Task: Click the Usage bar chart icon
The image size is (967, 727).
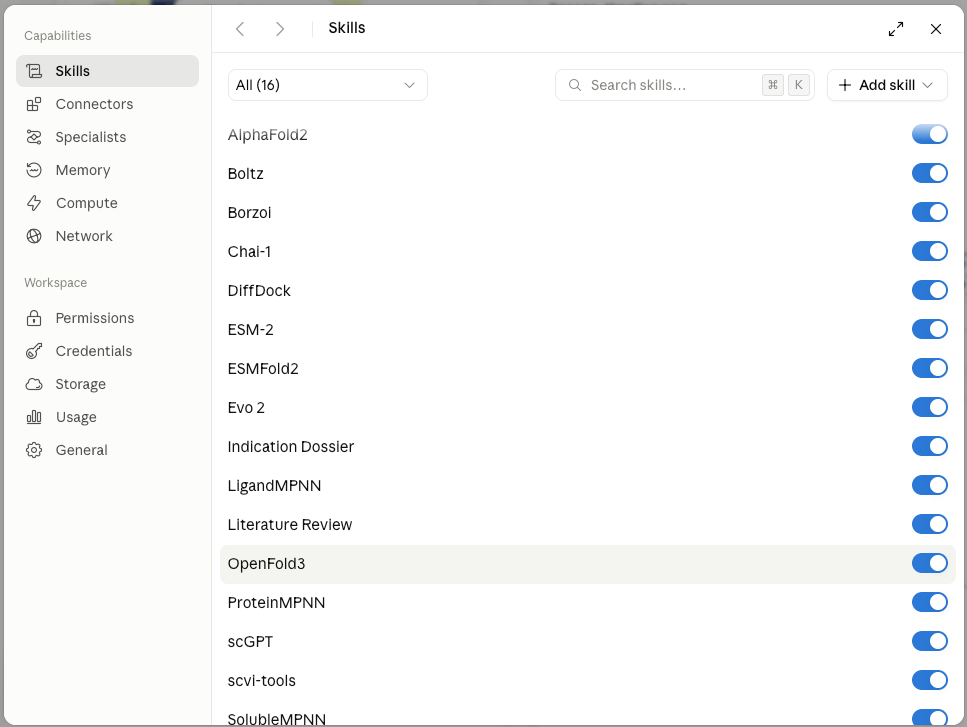Action: pyautogui.click(x=34, y=417)
